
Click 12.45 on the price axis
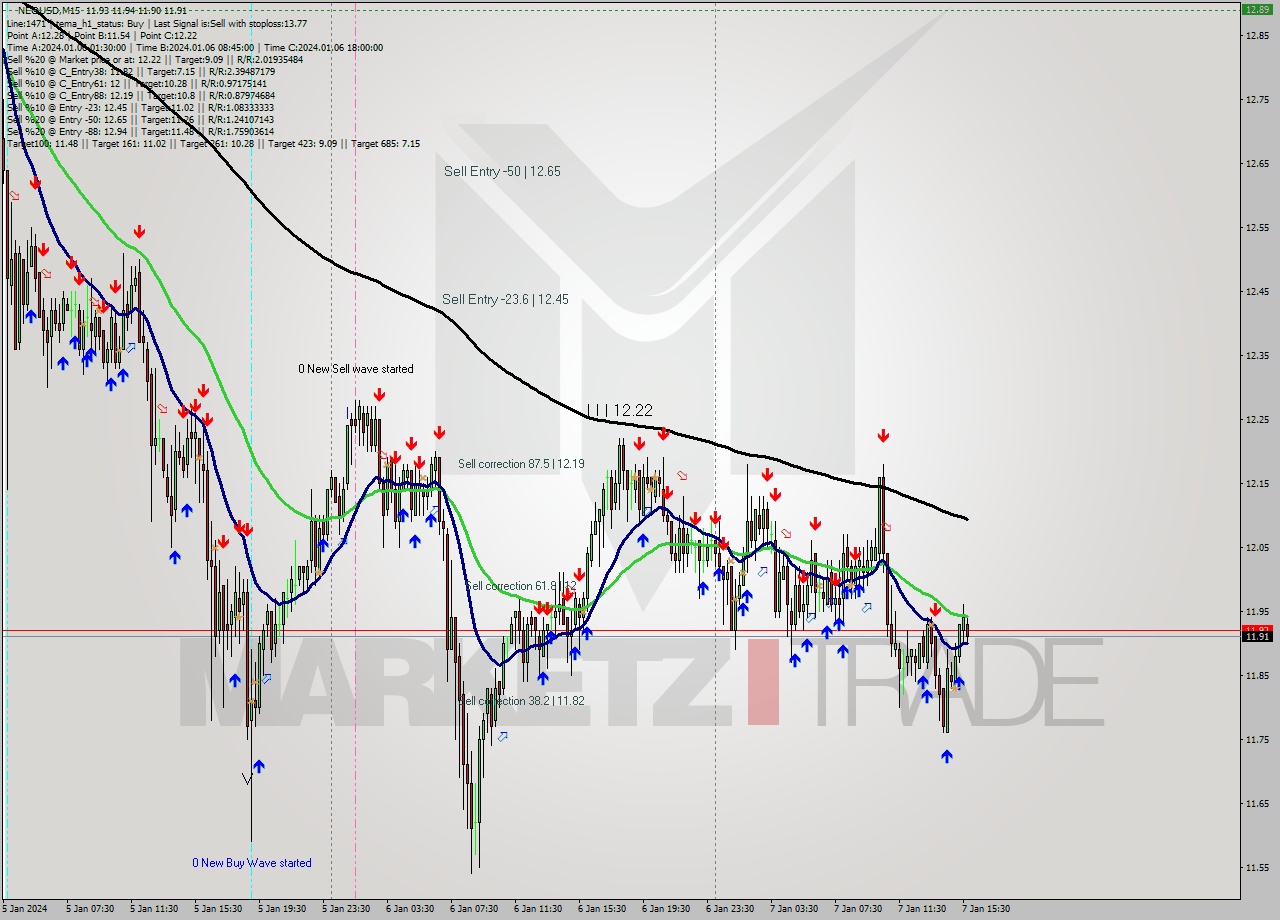(1257, 292)
